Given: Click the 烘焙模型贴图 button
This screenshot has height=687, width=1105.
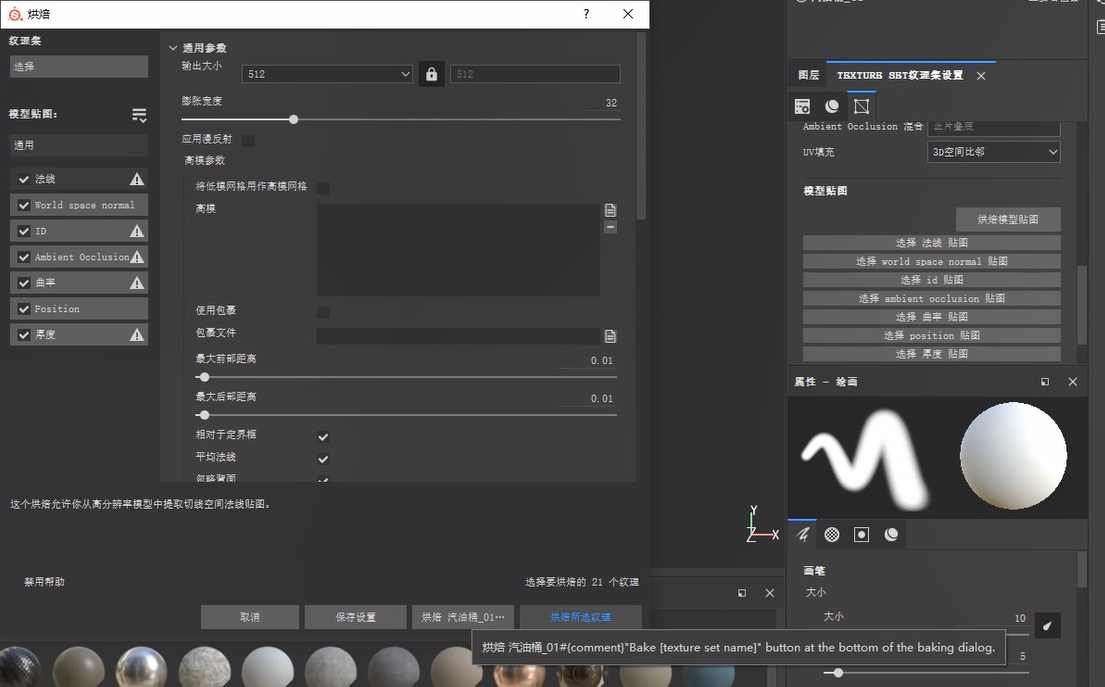Looking at the screenshot, I should (x=1007, y=219).
